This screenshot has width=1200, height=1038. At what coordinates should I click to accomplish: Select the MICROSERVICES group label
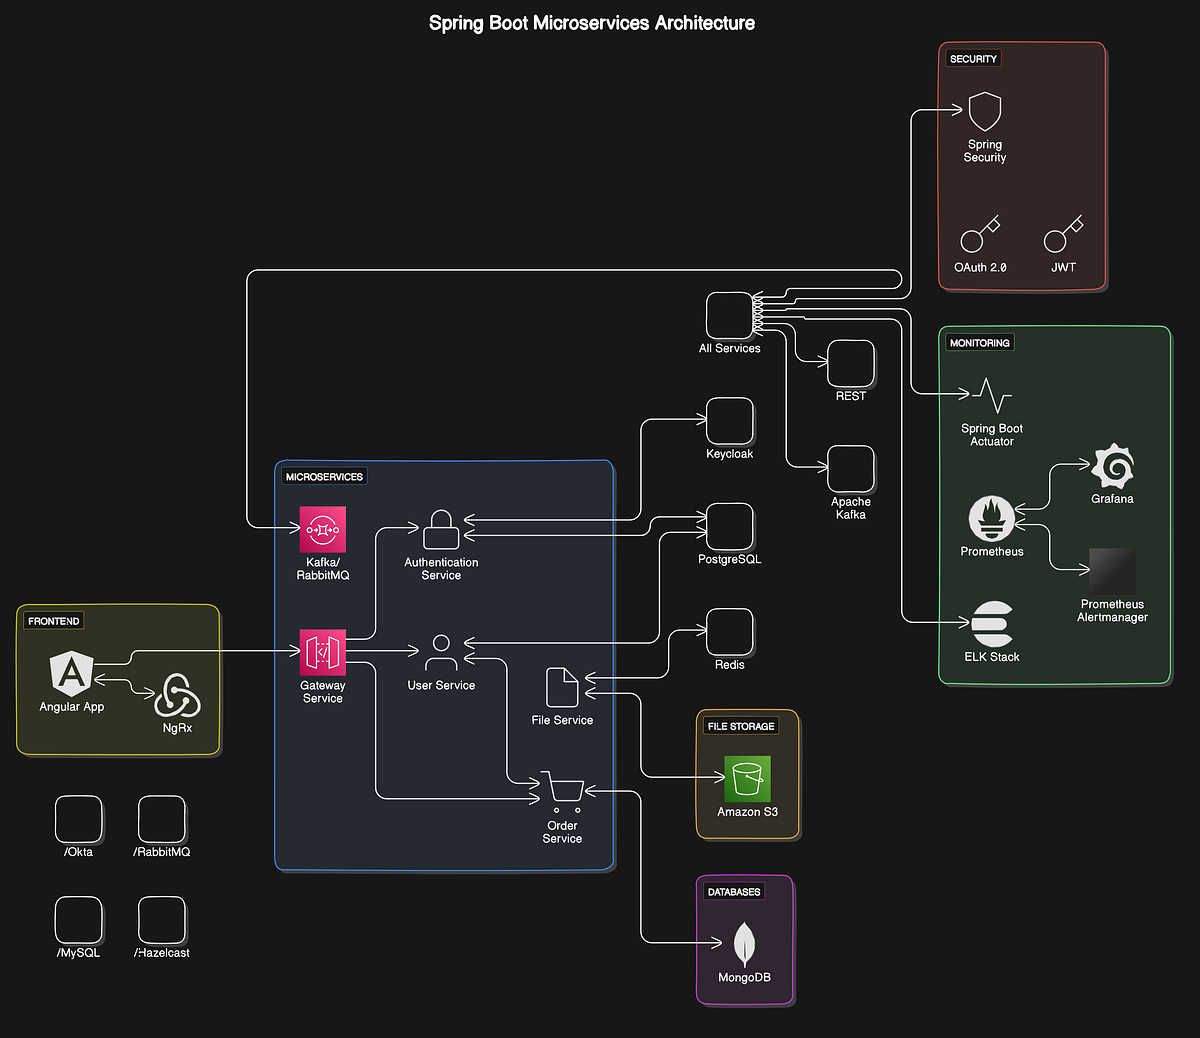pos(324,477)
